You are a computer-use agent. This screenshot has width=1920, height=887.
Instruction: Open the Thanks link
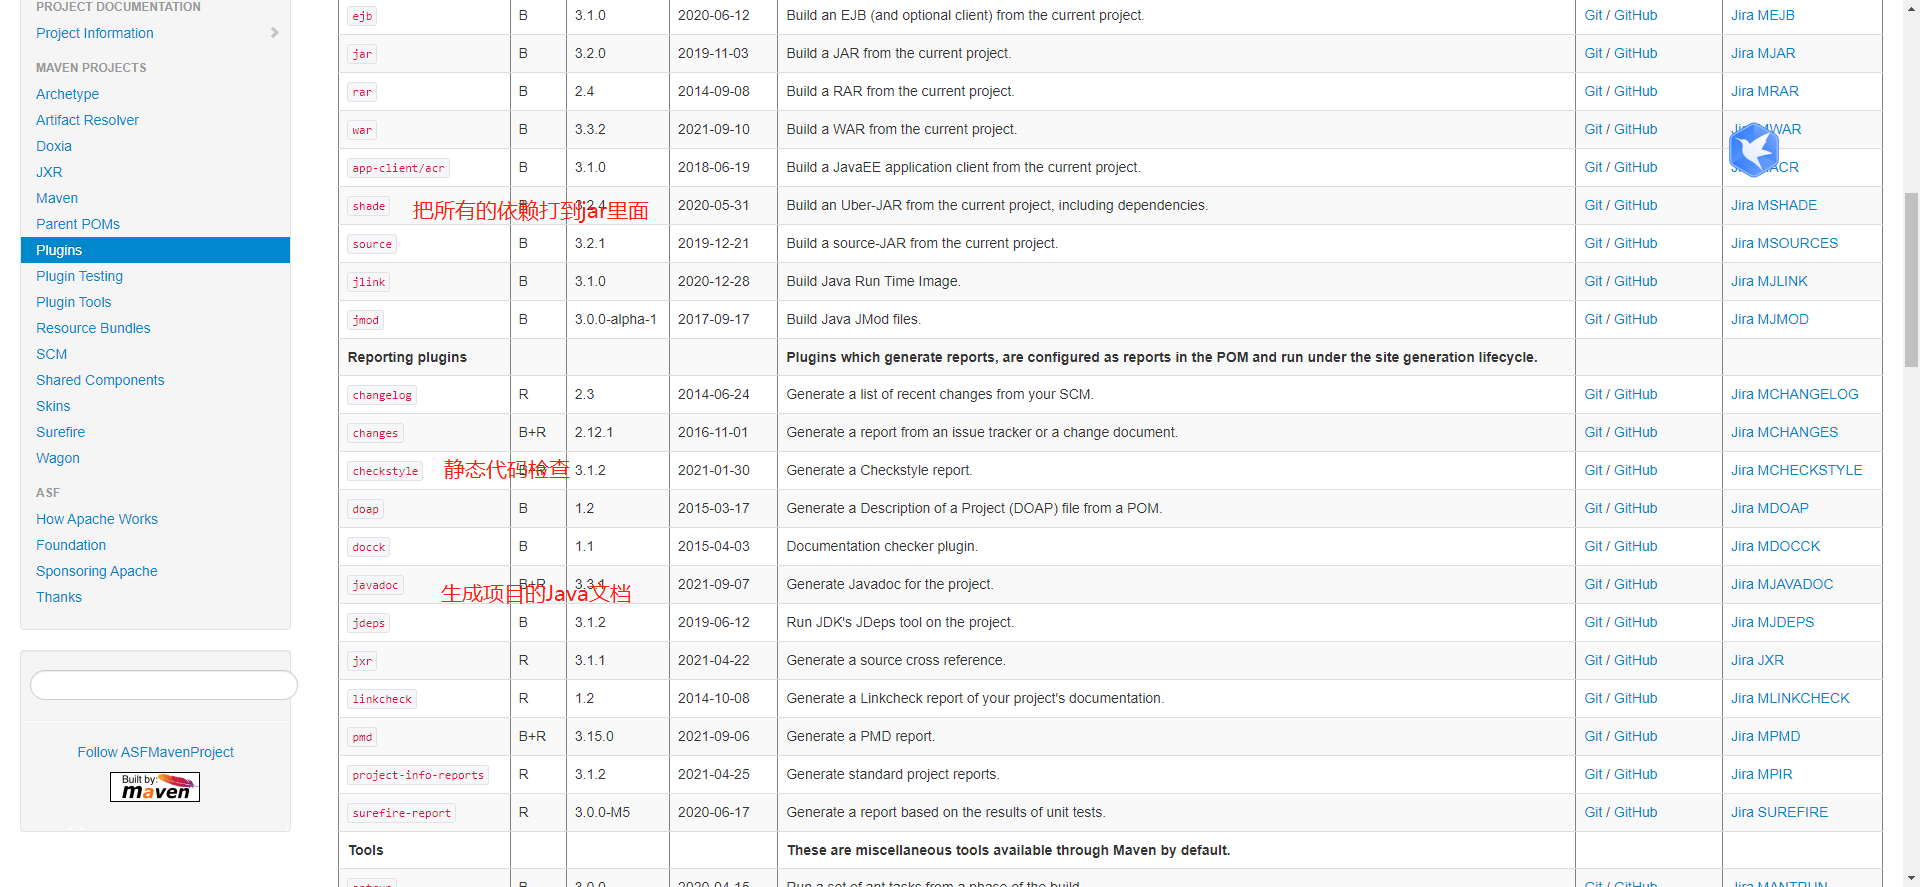pyautogui.click(x=59, y=597)
